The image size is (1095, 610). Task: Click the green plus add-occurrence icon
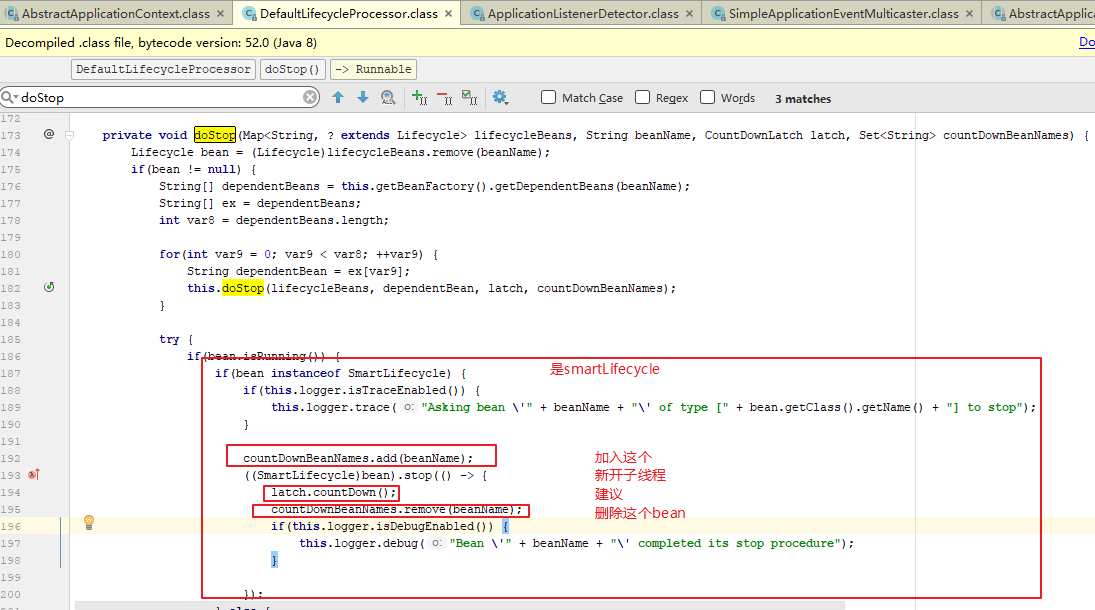pyautogui.click(x=417, y=97)
